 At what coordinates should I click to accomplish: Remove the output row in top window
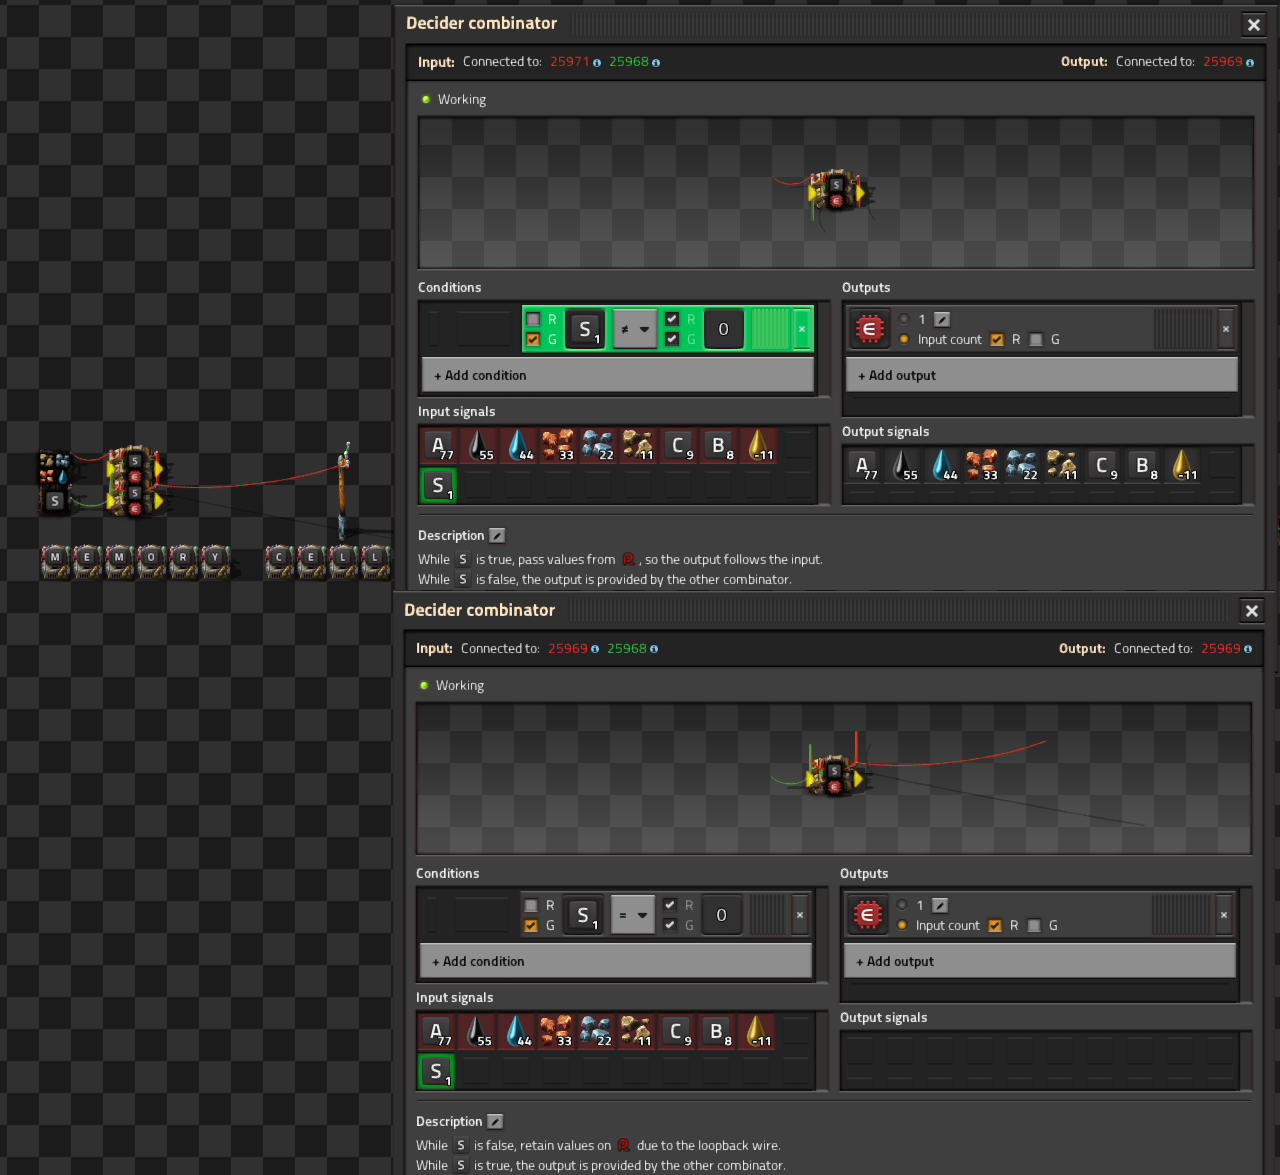tap(1226, 329)
